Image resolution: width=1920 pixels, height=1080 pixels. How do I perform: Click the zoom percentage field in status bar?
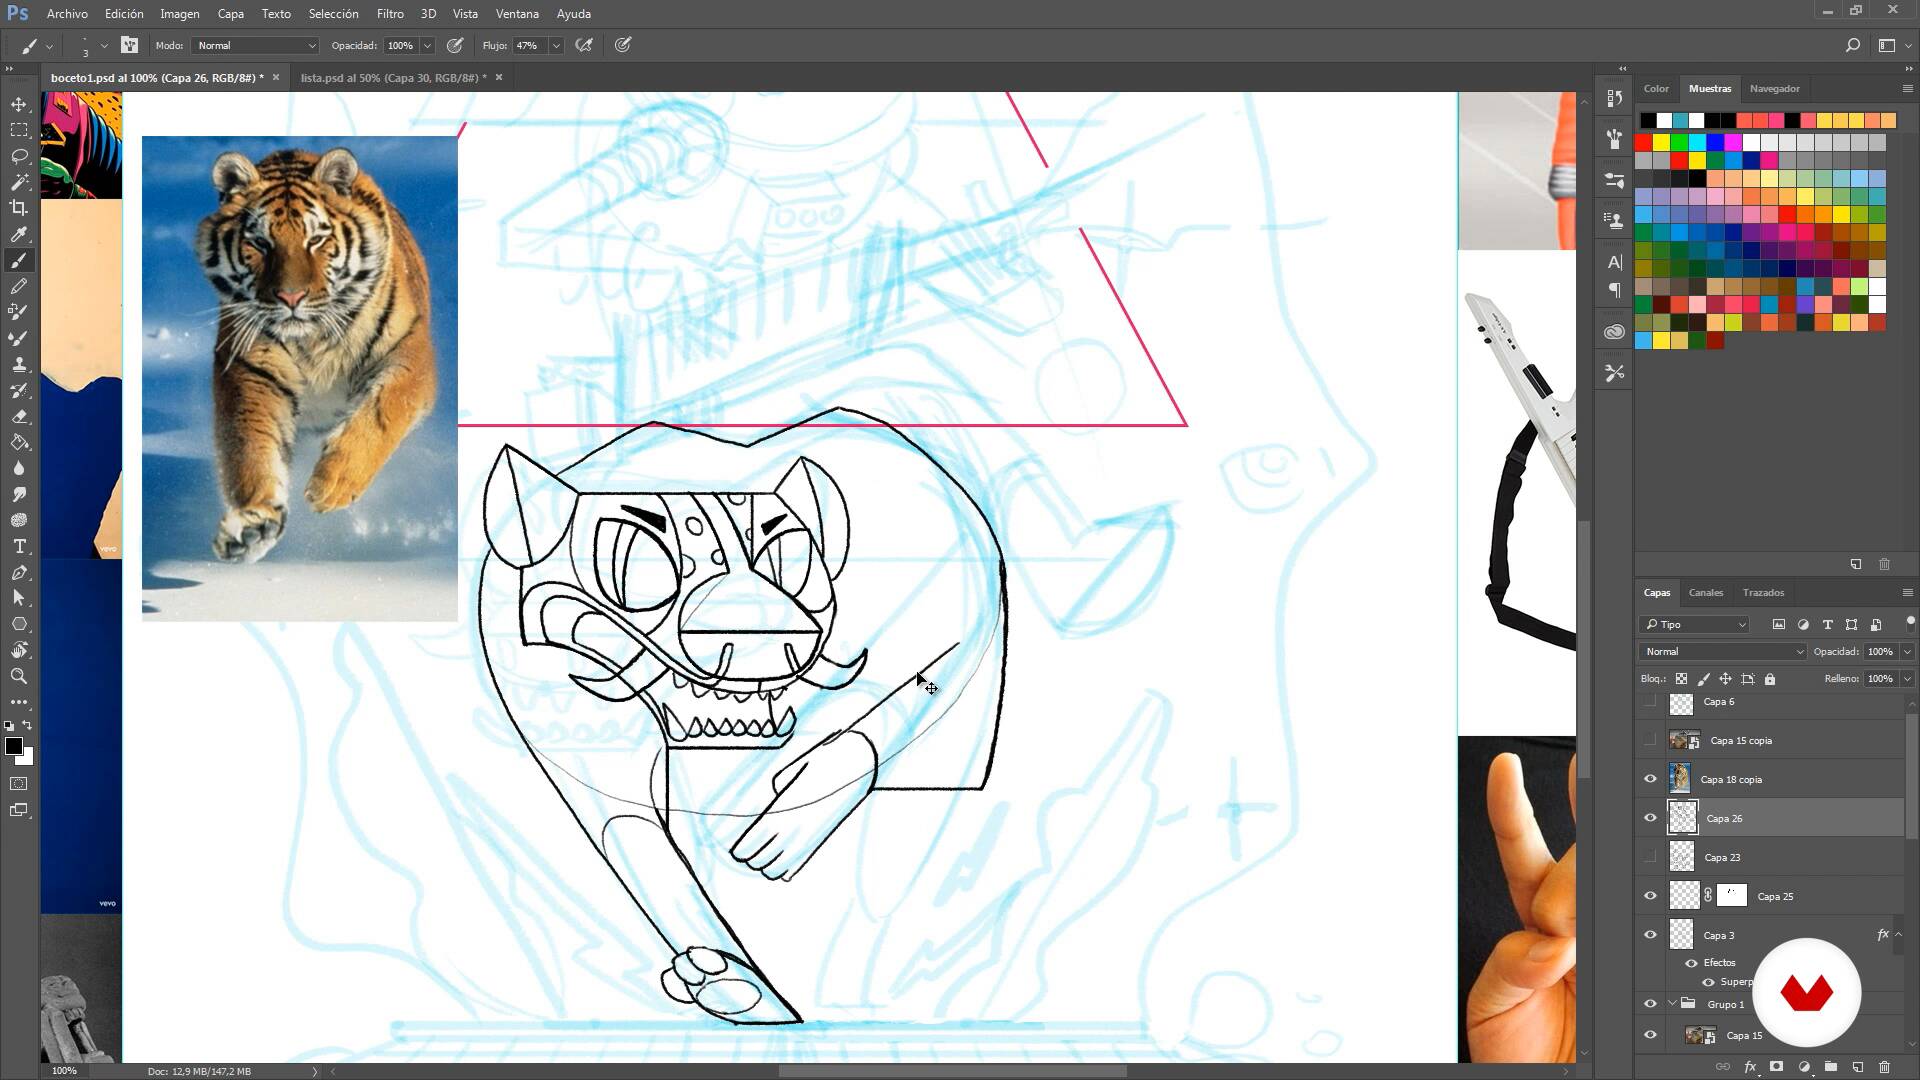[x=64, y=1071]
